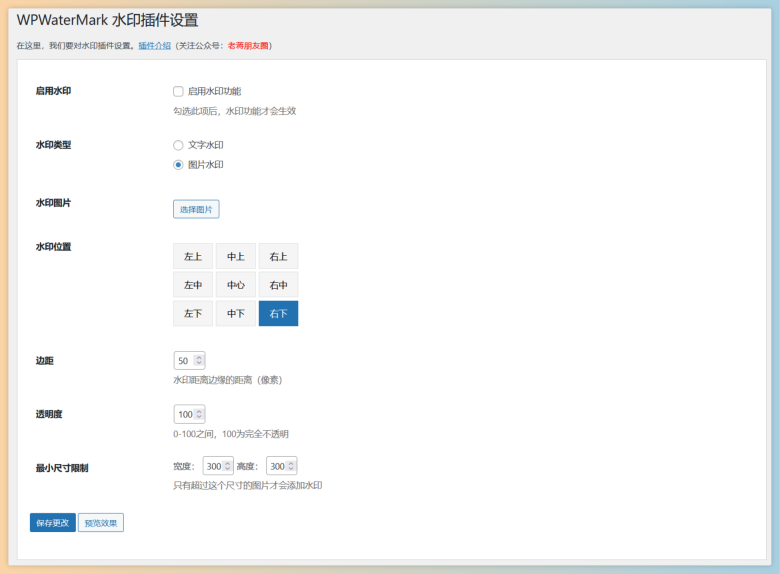Set watermark position to 中下
Screen dimensions: 780x574
(x=236, y=313)
